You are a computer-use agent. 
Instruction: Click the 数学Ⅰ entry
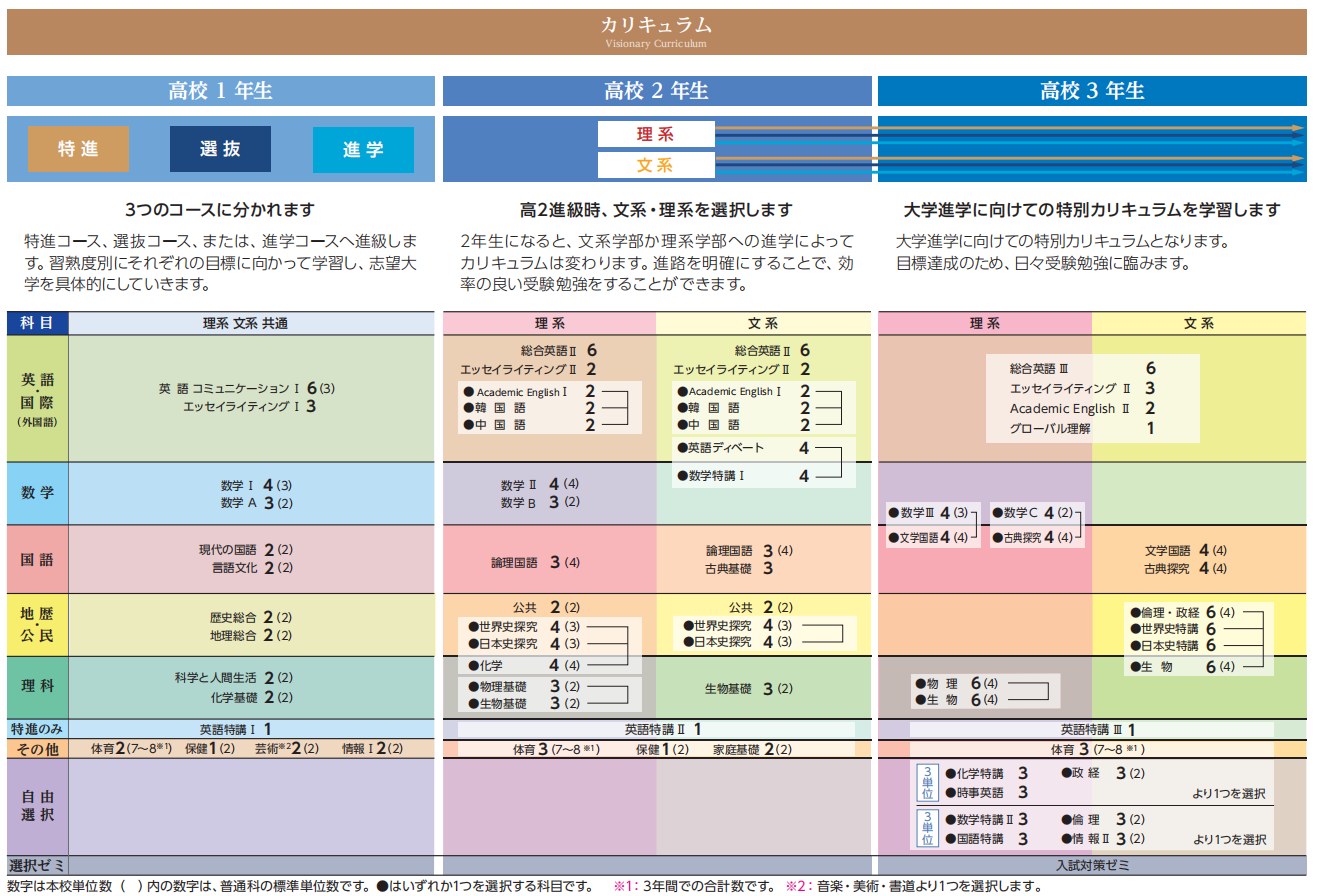point(256,485)
